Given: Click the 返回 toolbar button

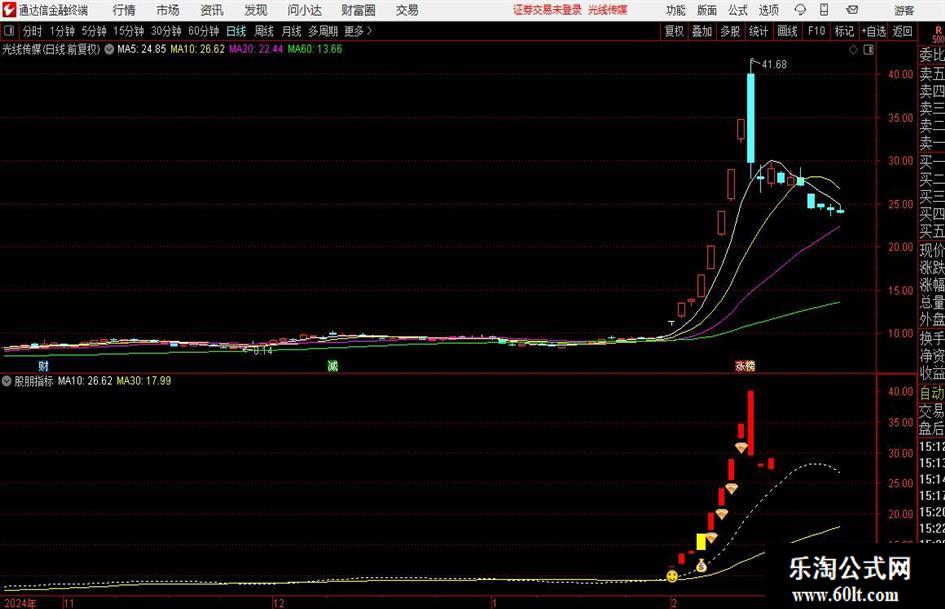Looking at the screenshot, I should pos(902,31).
